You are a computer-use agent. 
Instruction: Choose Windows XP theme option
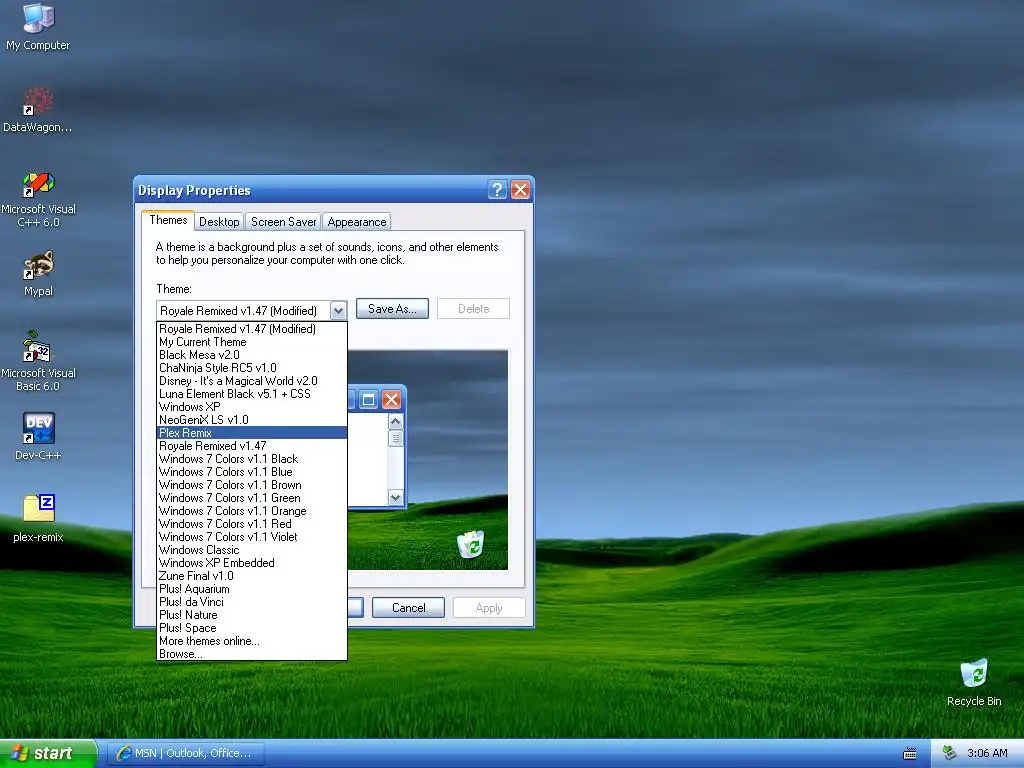(252, 407)
